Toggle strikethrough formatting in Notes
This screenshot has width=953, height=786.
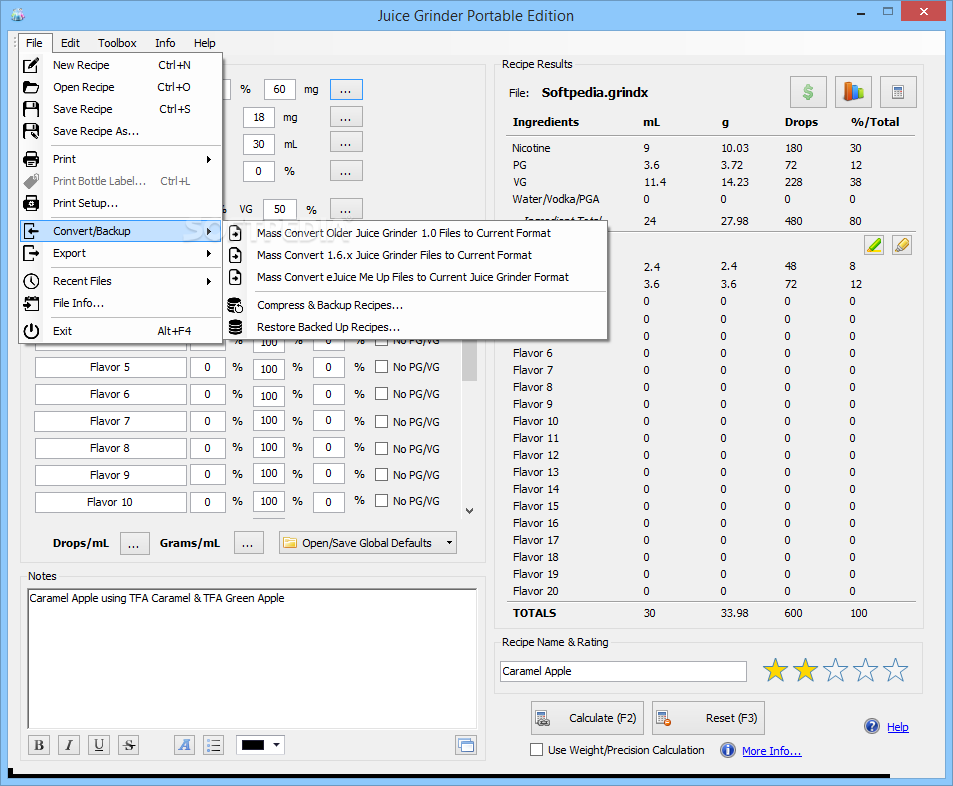(129, 745)
